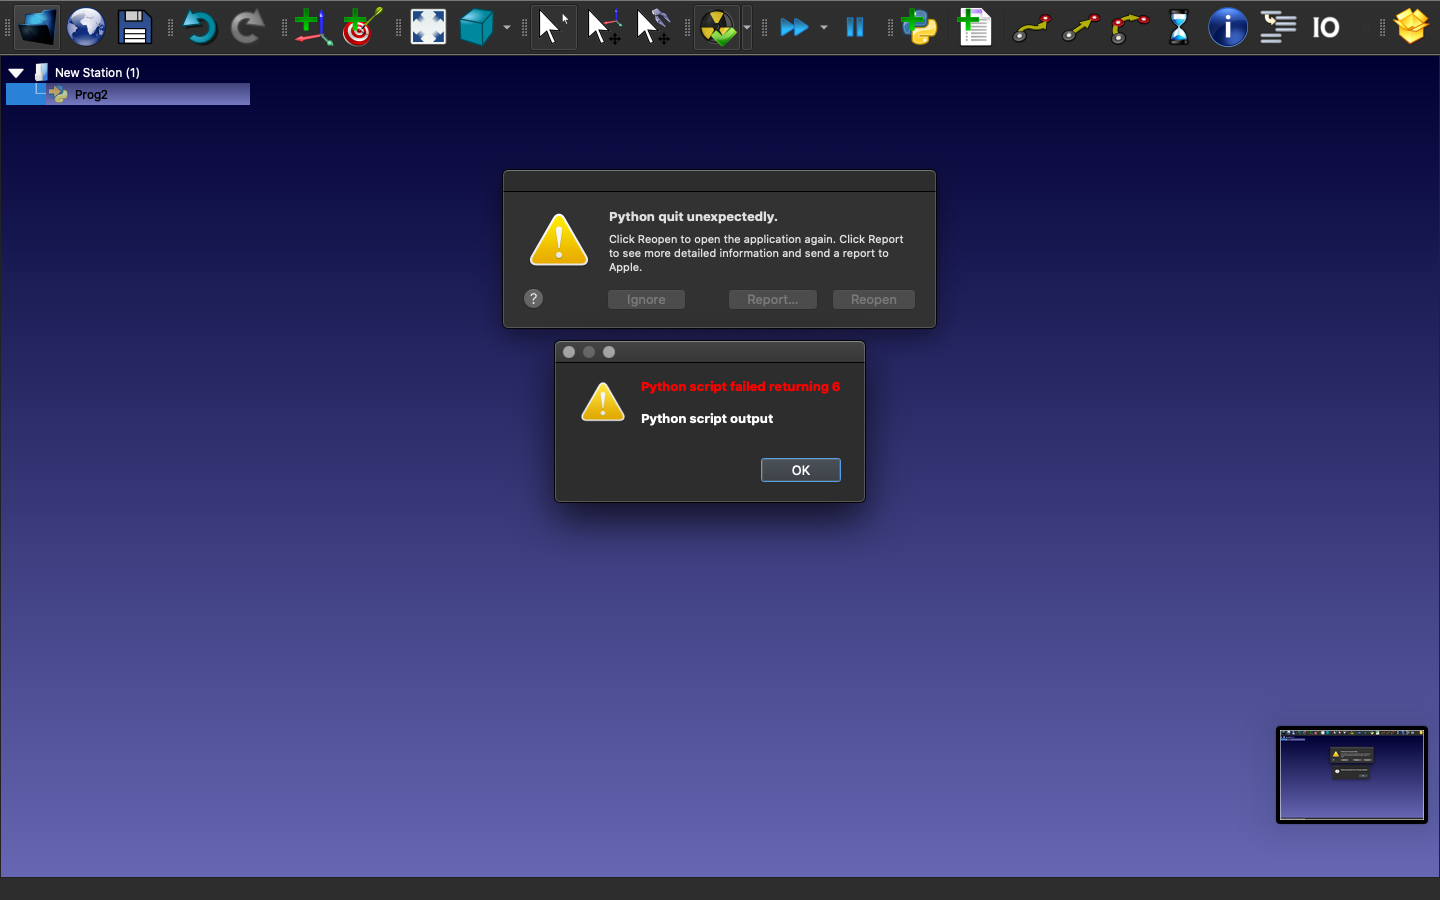The image size is (1440, 900).
Task: Open the online library globe icon
Action: [86, 27]
